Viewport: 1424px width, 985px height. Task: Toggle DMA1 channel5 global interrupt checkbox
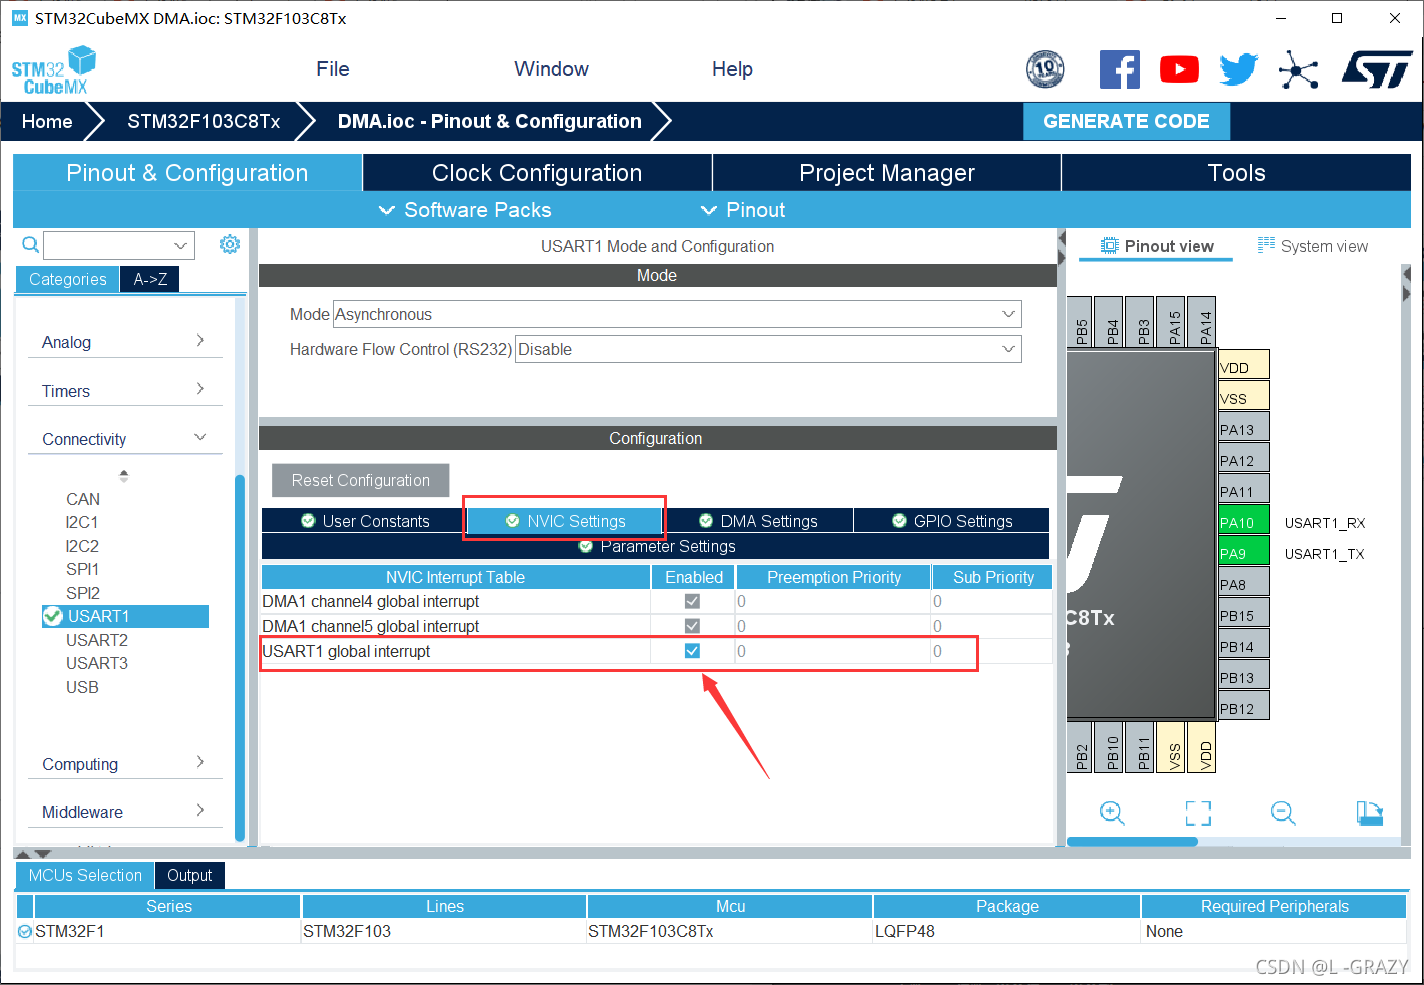point(692,626)
